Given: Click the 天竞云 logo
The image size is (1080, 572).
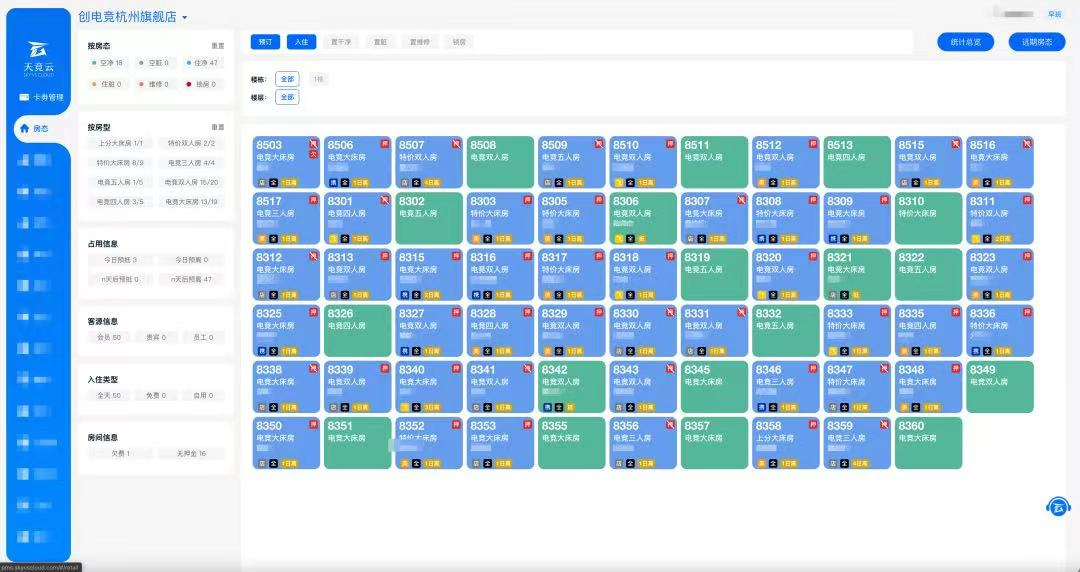Looking at the screenshot, I should (39, 59).
